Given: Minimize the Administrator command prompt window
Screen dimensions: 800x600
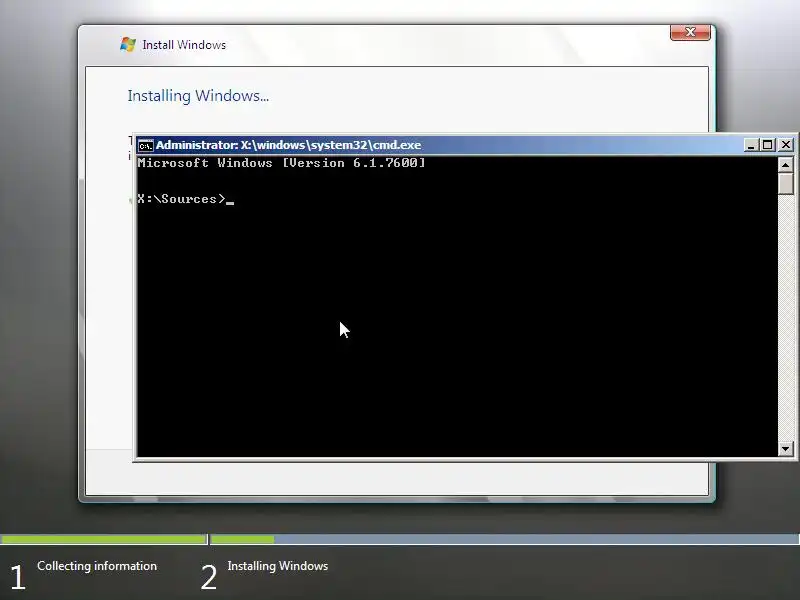Looking at the screenshot, I should click(x=751, y=145).
